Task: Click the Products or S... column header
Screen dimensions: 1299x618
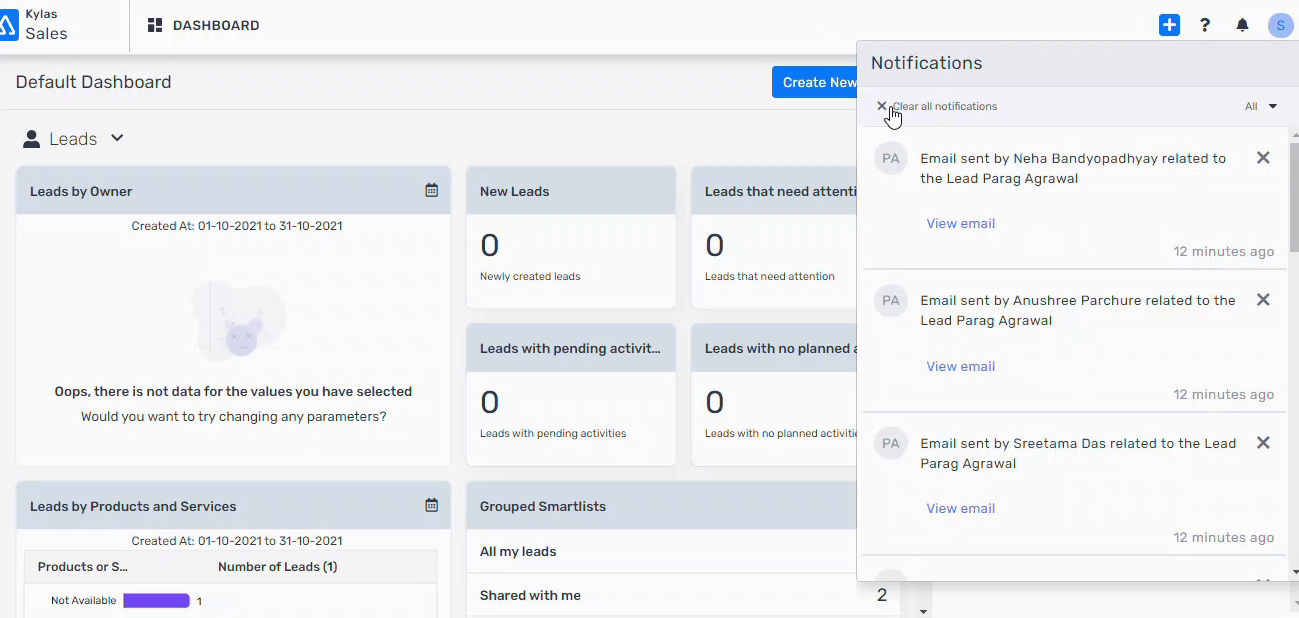Action: 83,567
